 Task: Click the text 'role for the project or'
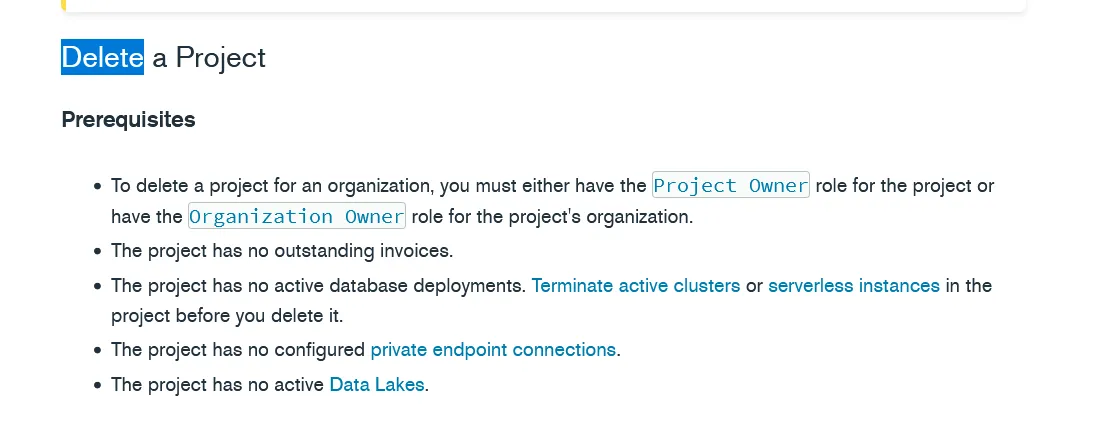(x=904, y=185)
